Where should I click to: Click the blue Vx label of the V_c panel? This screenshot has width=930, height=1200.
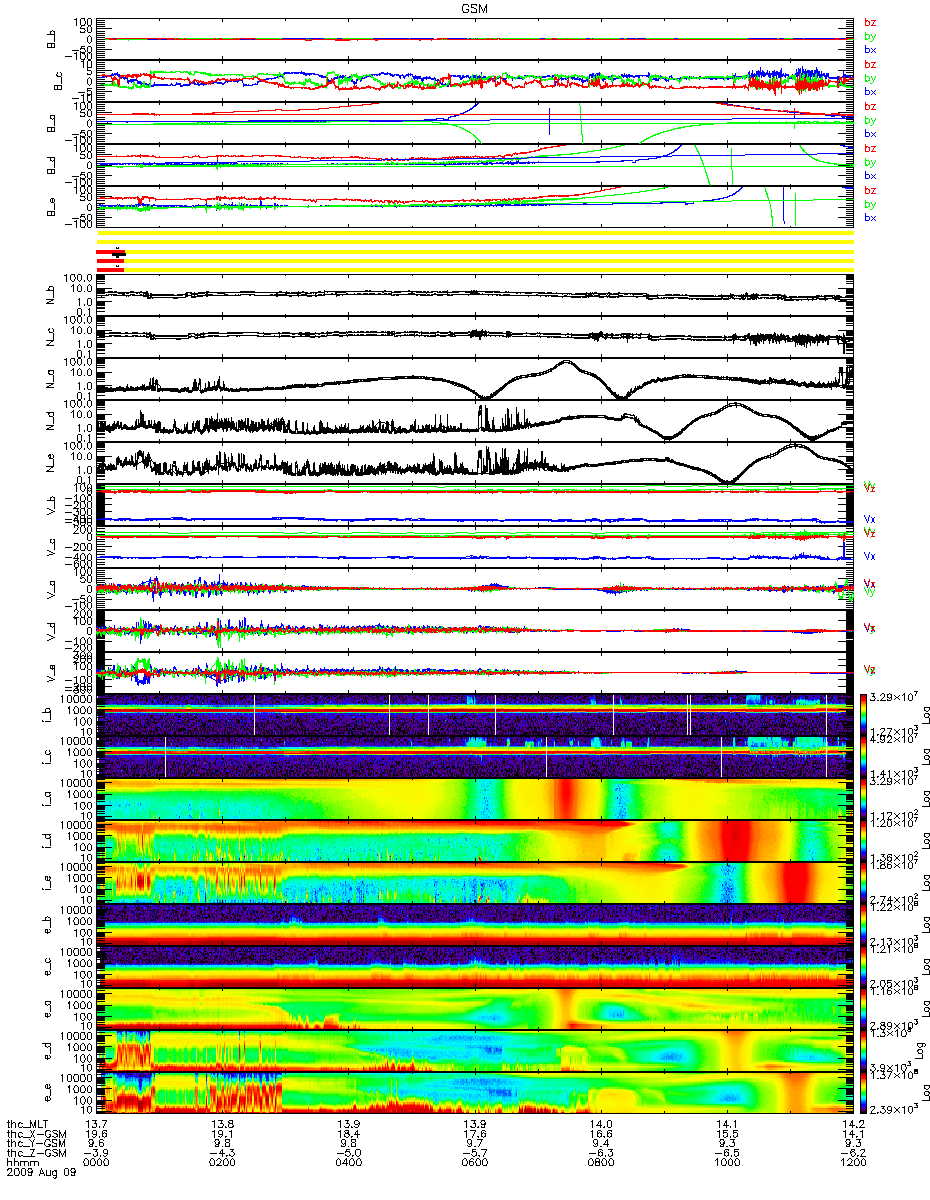point(870,555)
